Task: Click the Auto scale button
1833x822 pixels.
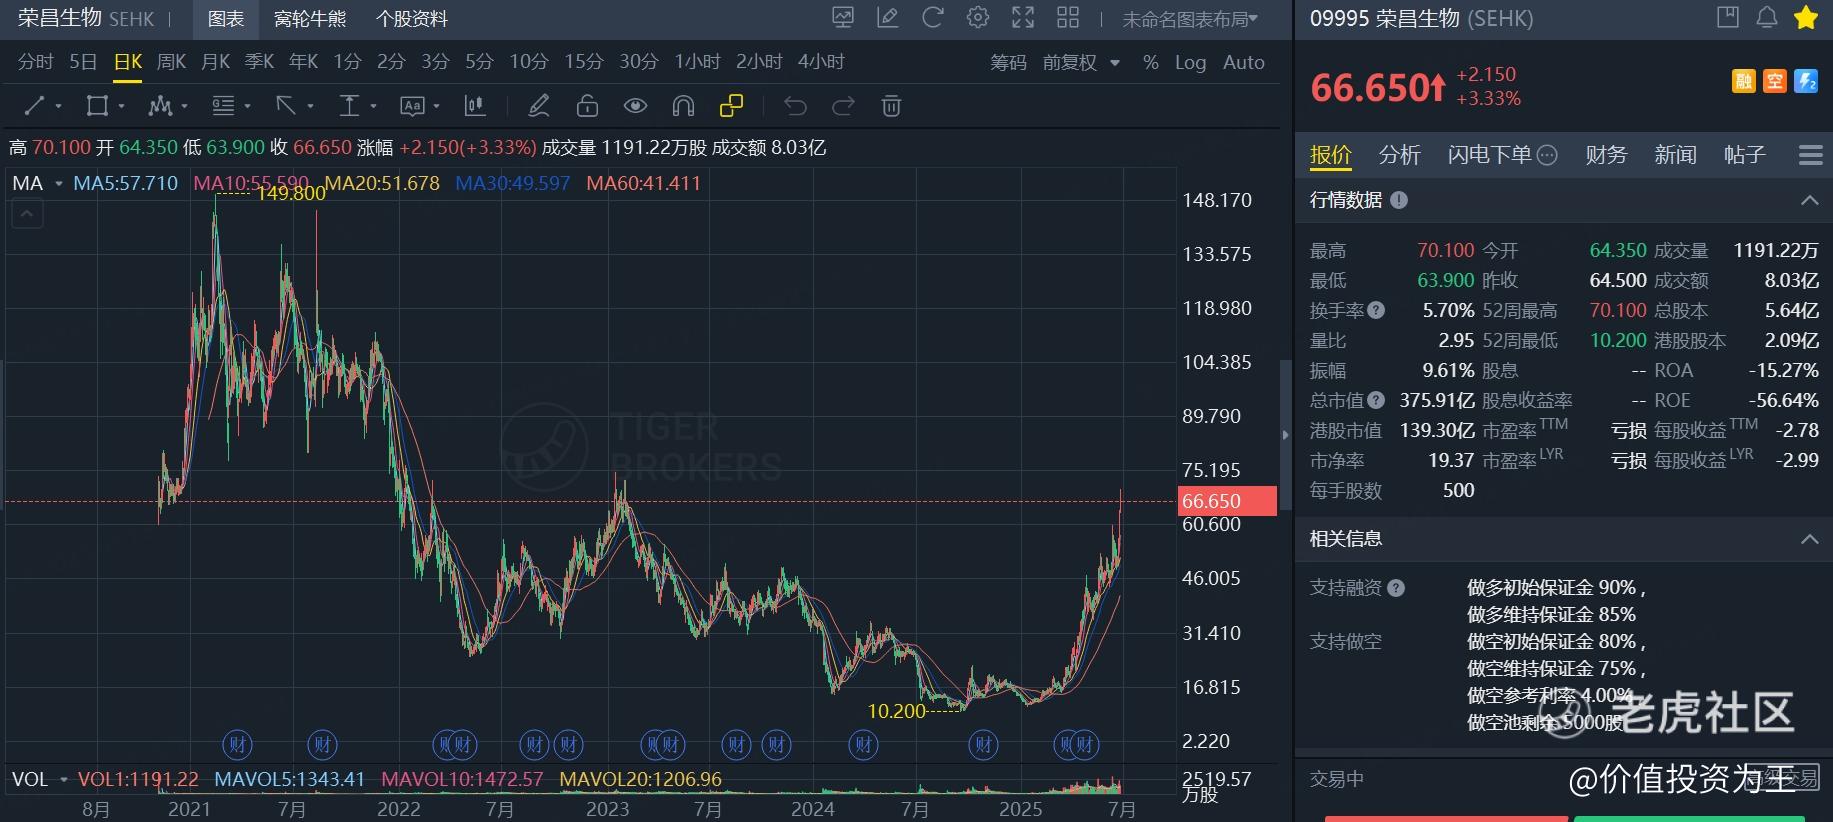Action: click(x=1244, y=62)
